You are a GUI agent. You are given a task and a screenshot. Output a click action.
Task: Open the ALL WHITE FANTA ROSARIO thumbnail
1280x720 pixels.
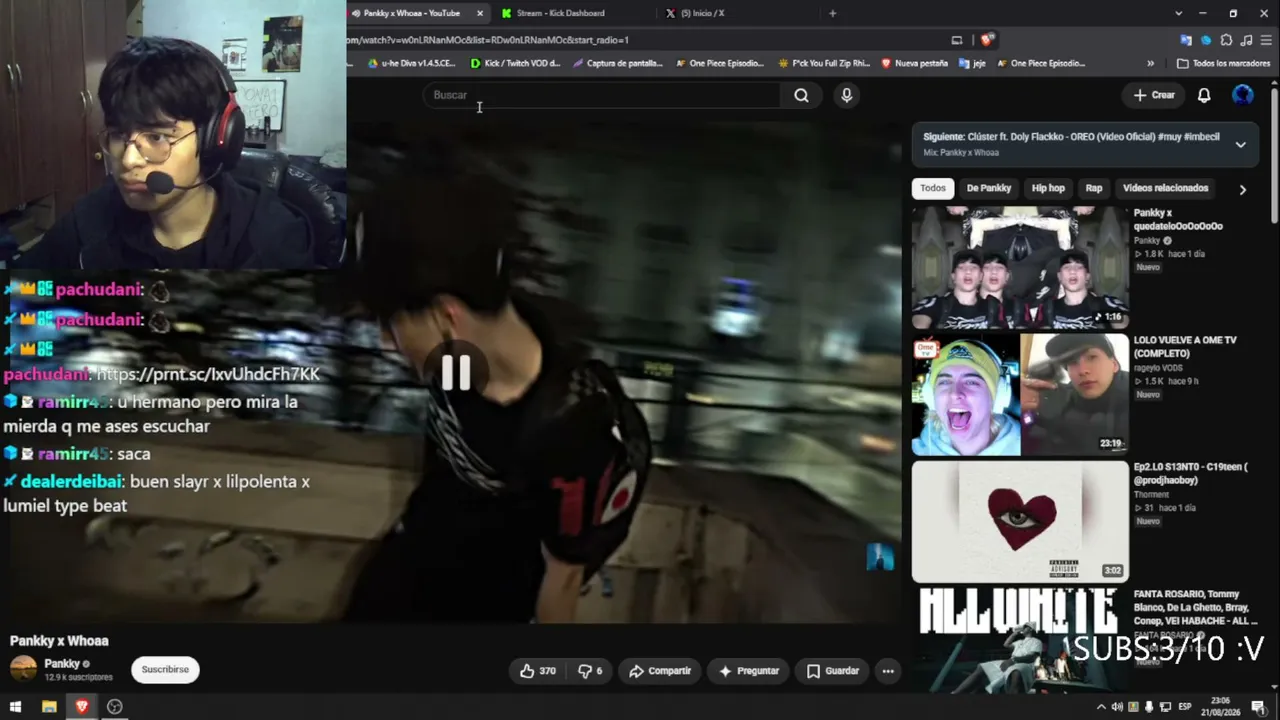click(x=1020, y=640)
